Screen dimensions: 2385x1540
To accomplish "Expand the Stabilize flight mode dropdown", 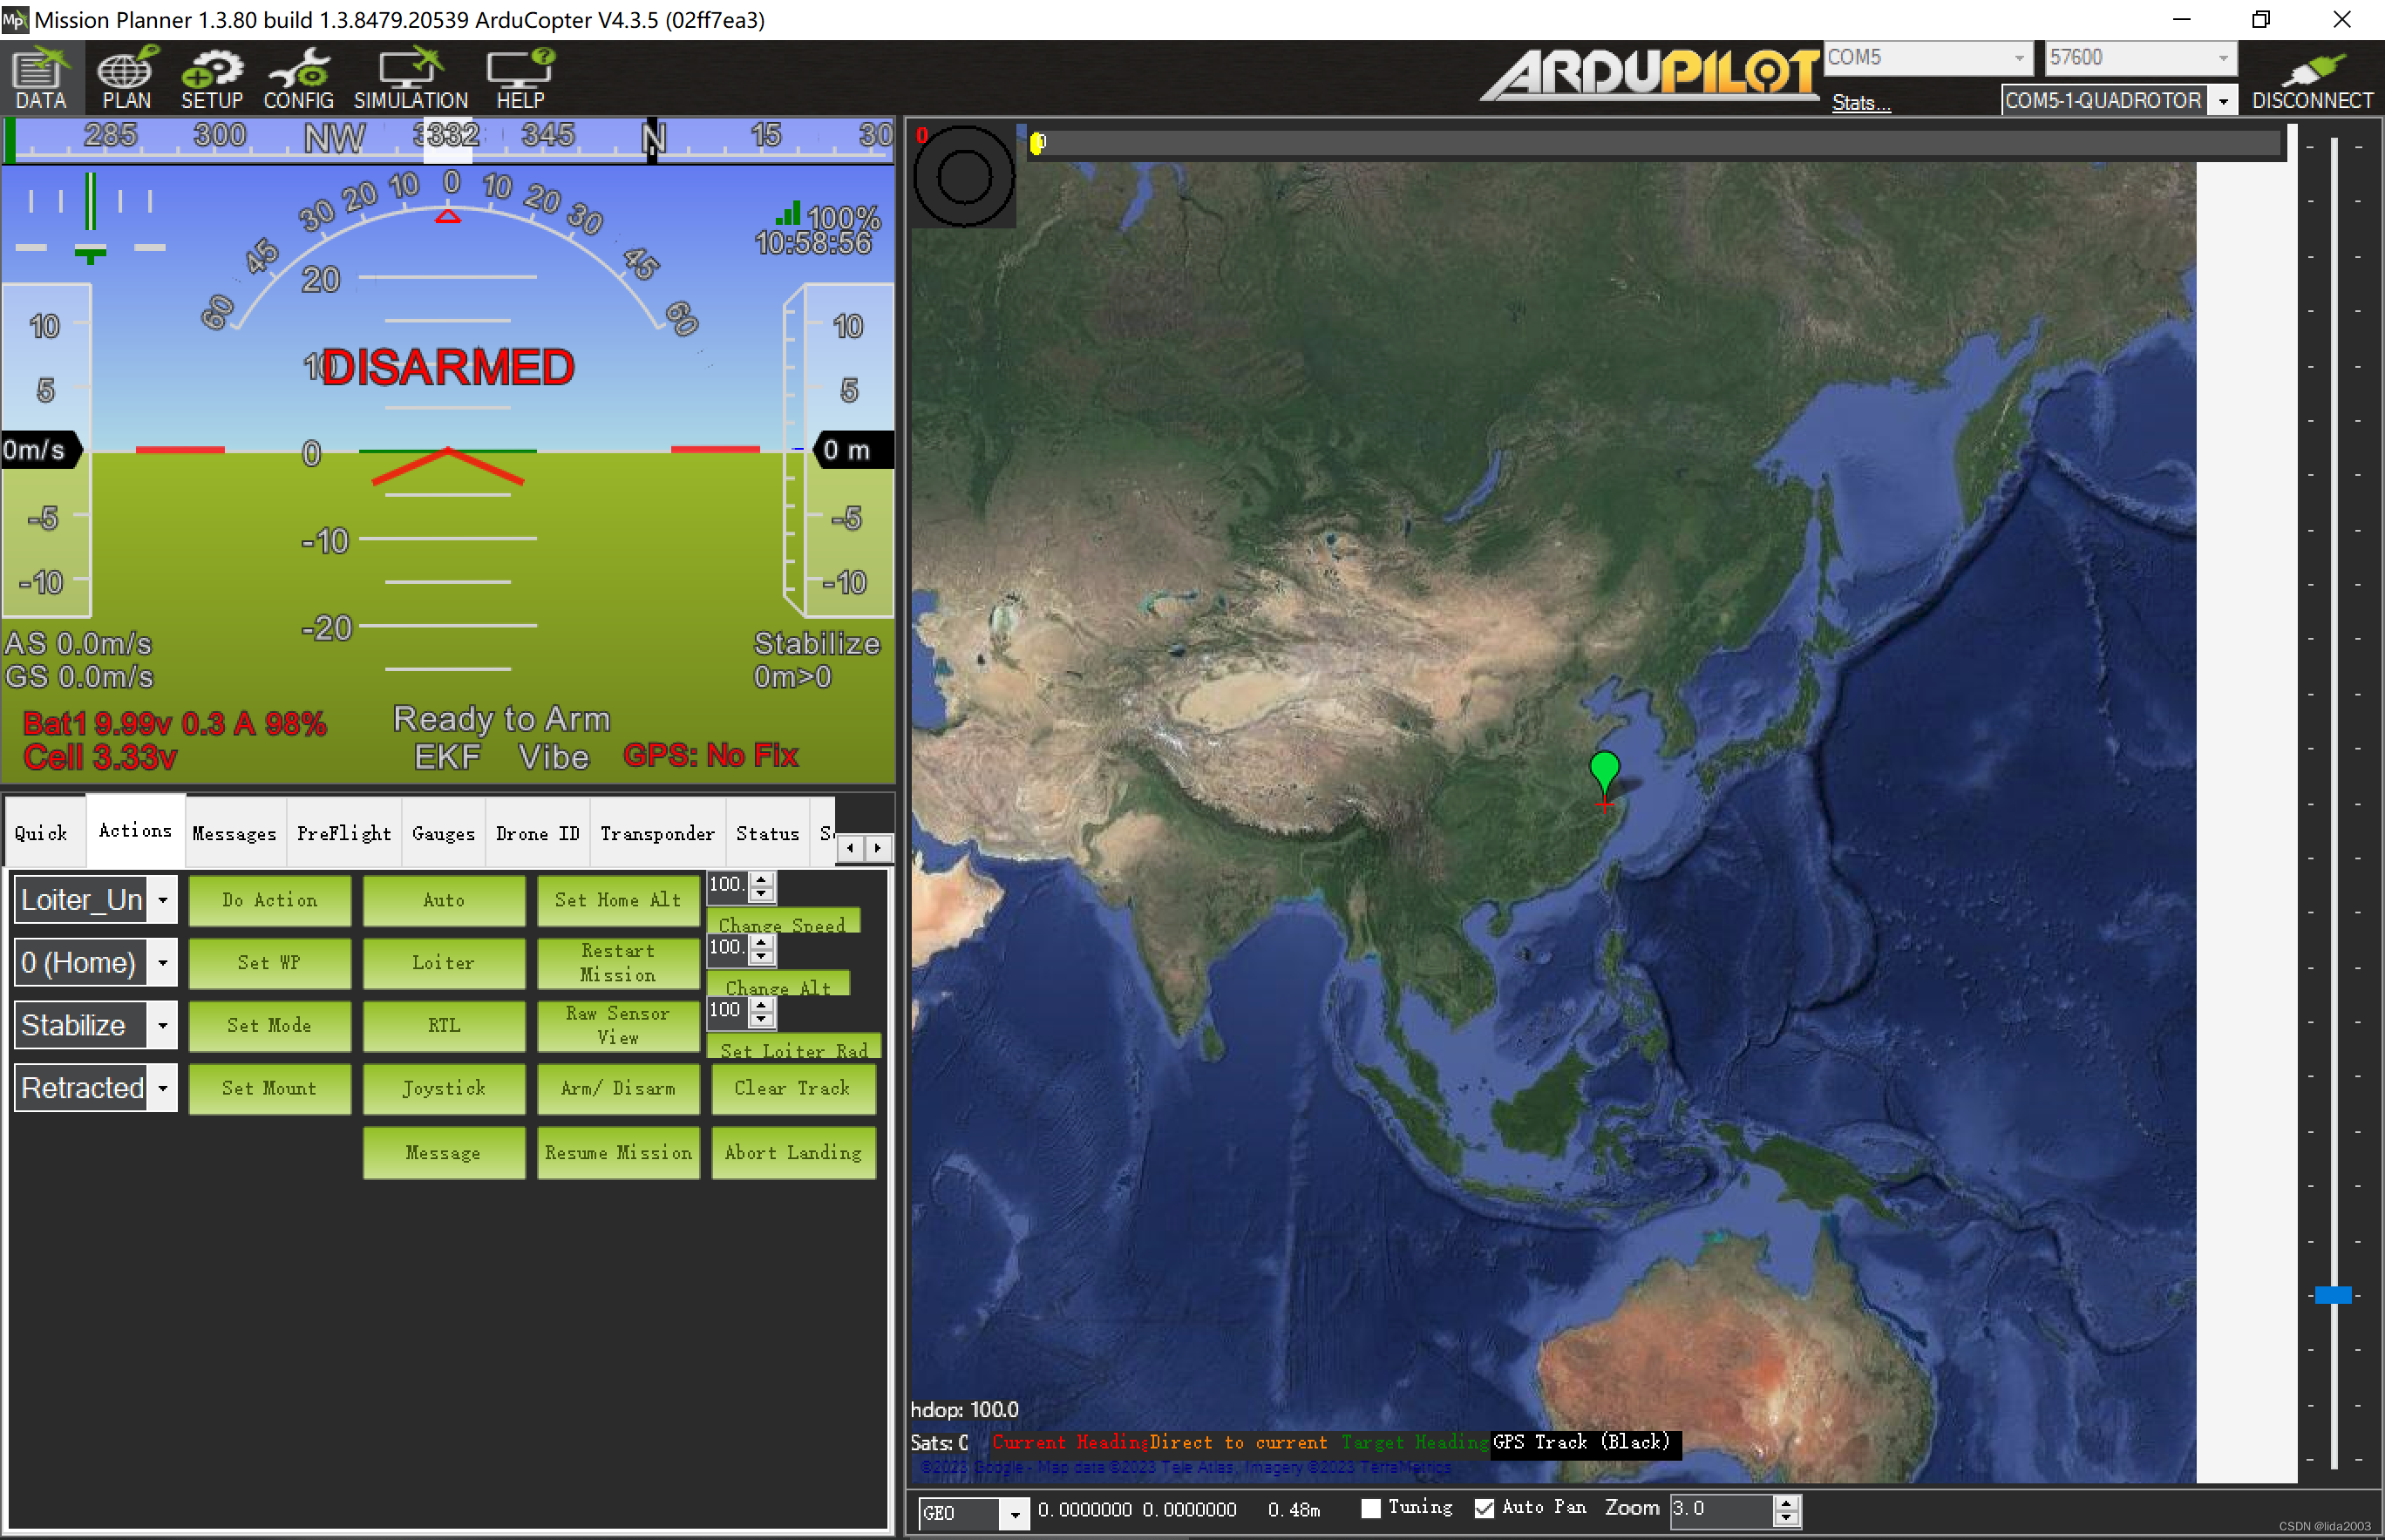I will (x=162, y=1025).
